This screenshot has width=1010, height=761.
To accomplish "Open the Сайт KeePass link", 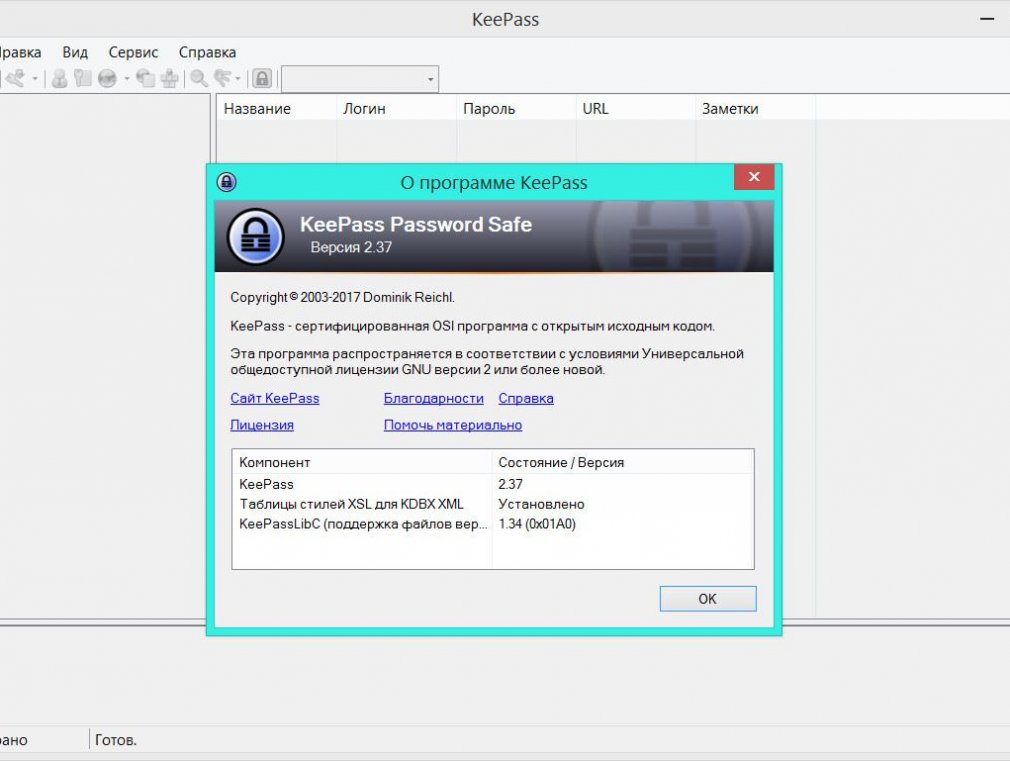I will pyautogui.click(x=275, y=398).
